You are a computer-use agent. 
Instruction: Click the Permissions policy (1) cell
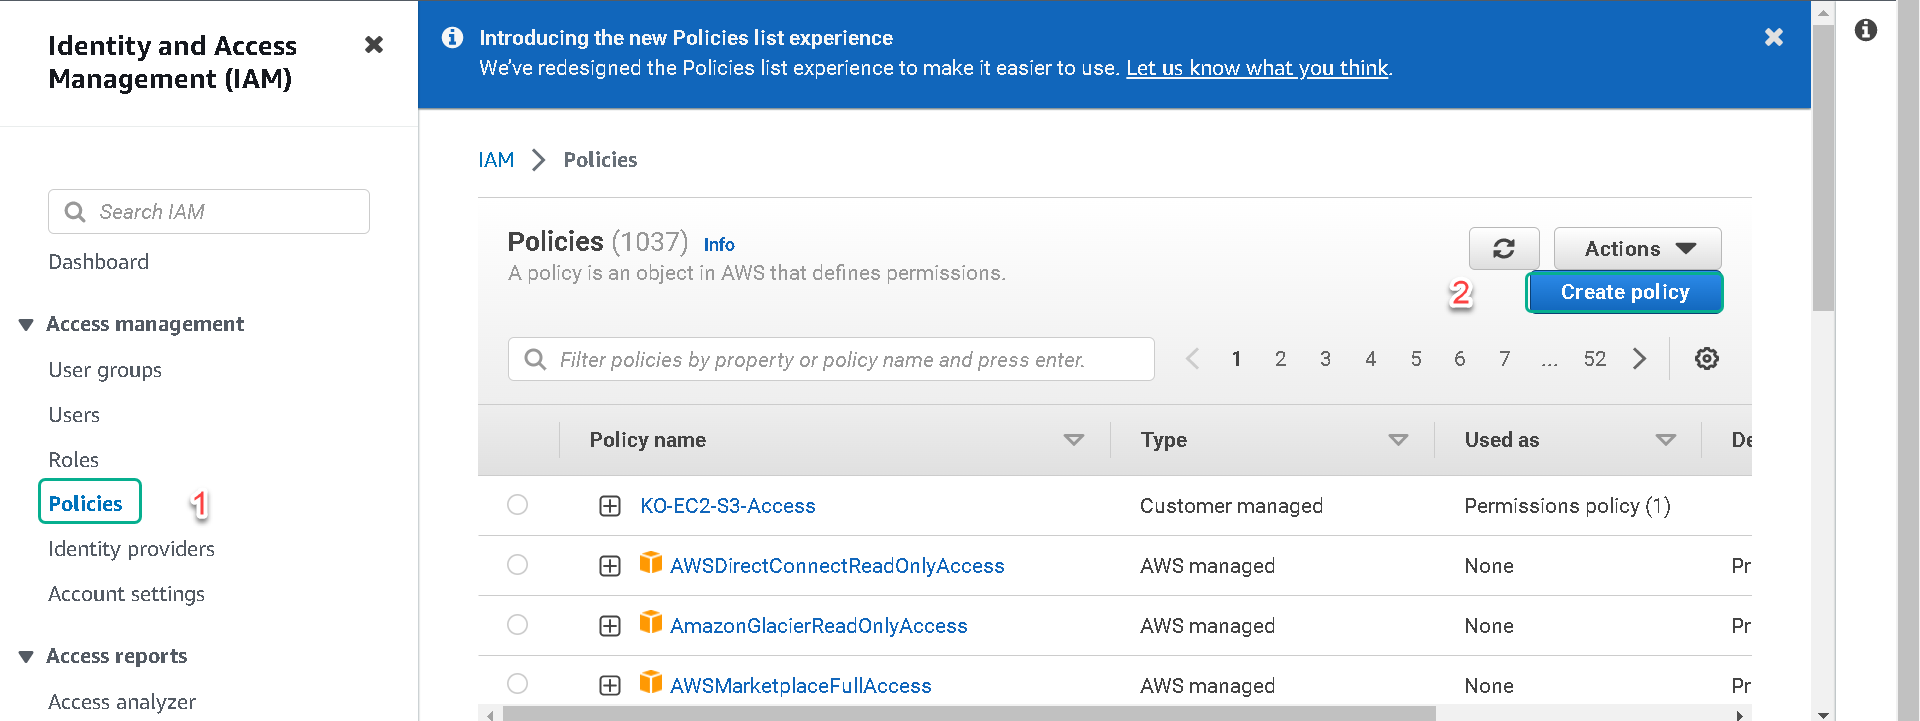click(1567, 506)
